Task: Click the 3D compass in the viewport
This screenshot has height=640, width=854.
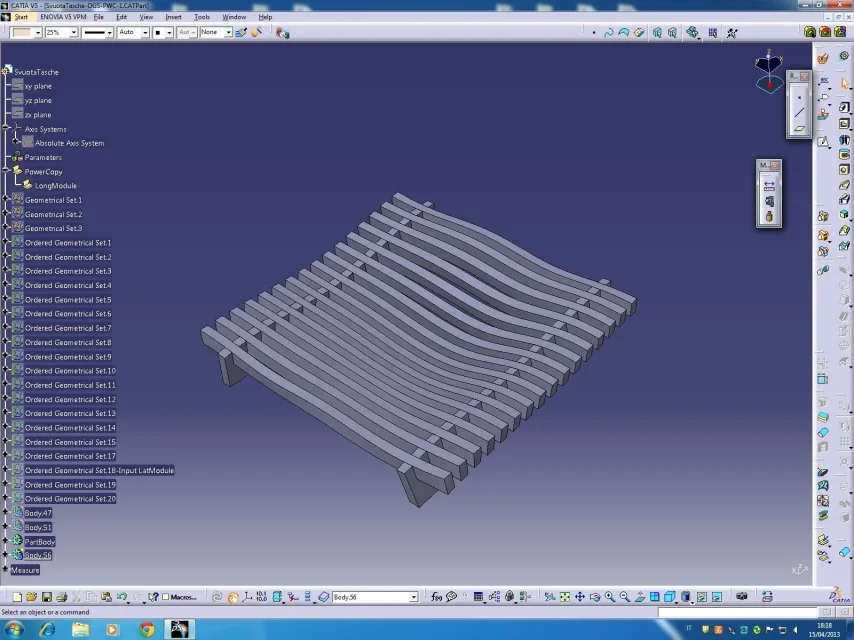Action: tap(769, 72)
